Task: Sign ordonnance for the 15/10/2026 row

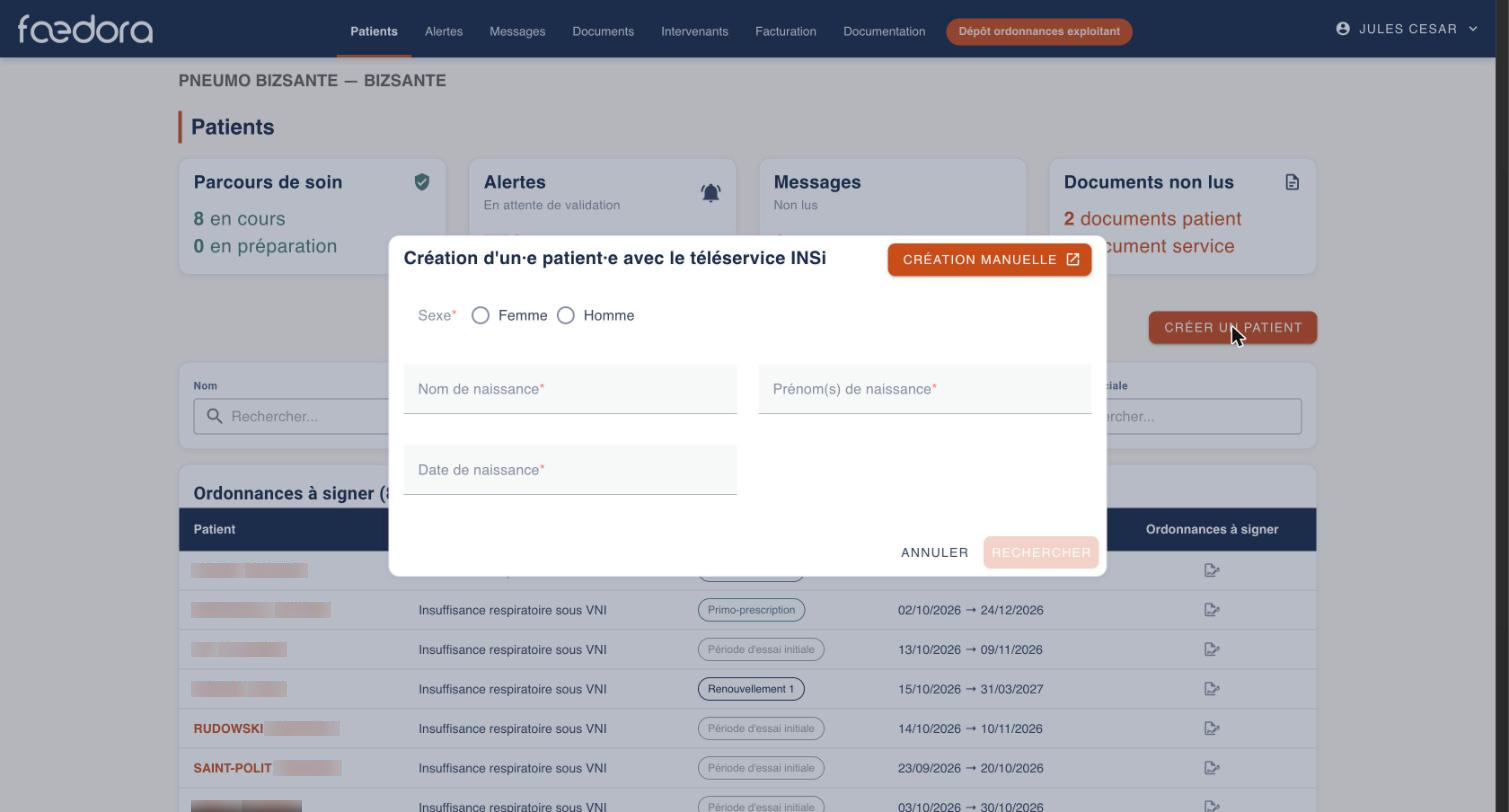Action: (1212, 689)
